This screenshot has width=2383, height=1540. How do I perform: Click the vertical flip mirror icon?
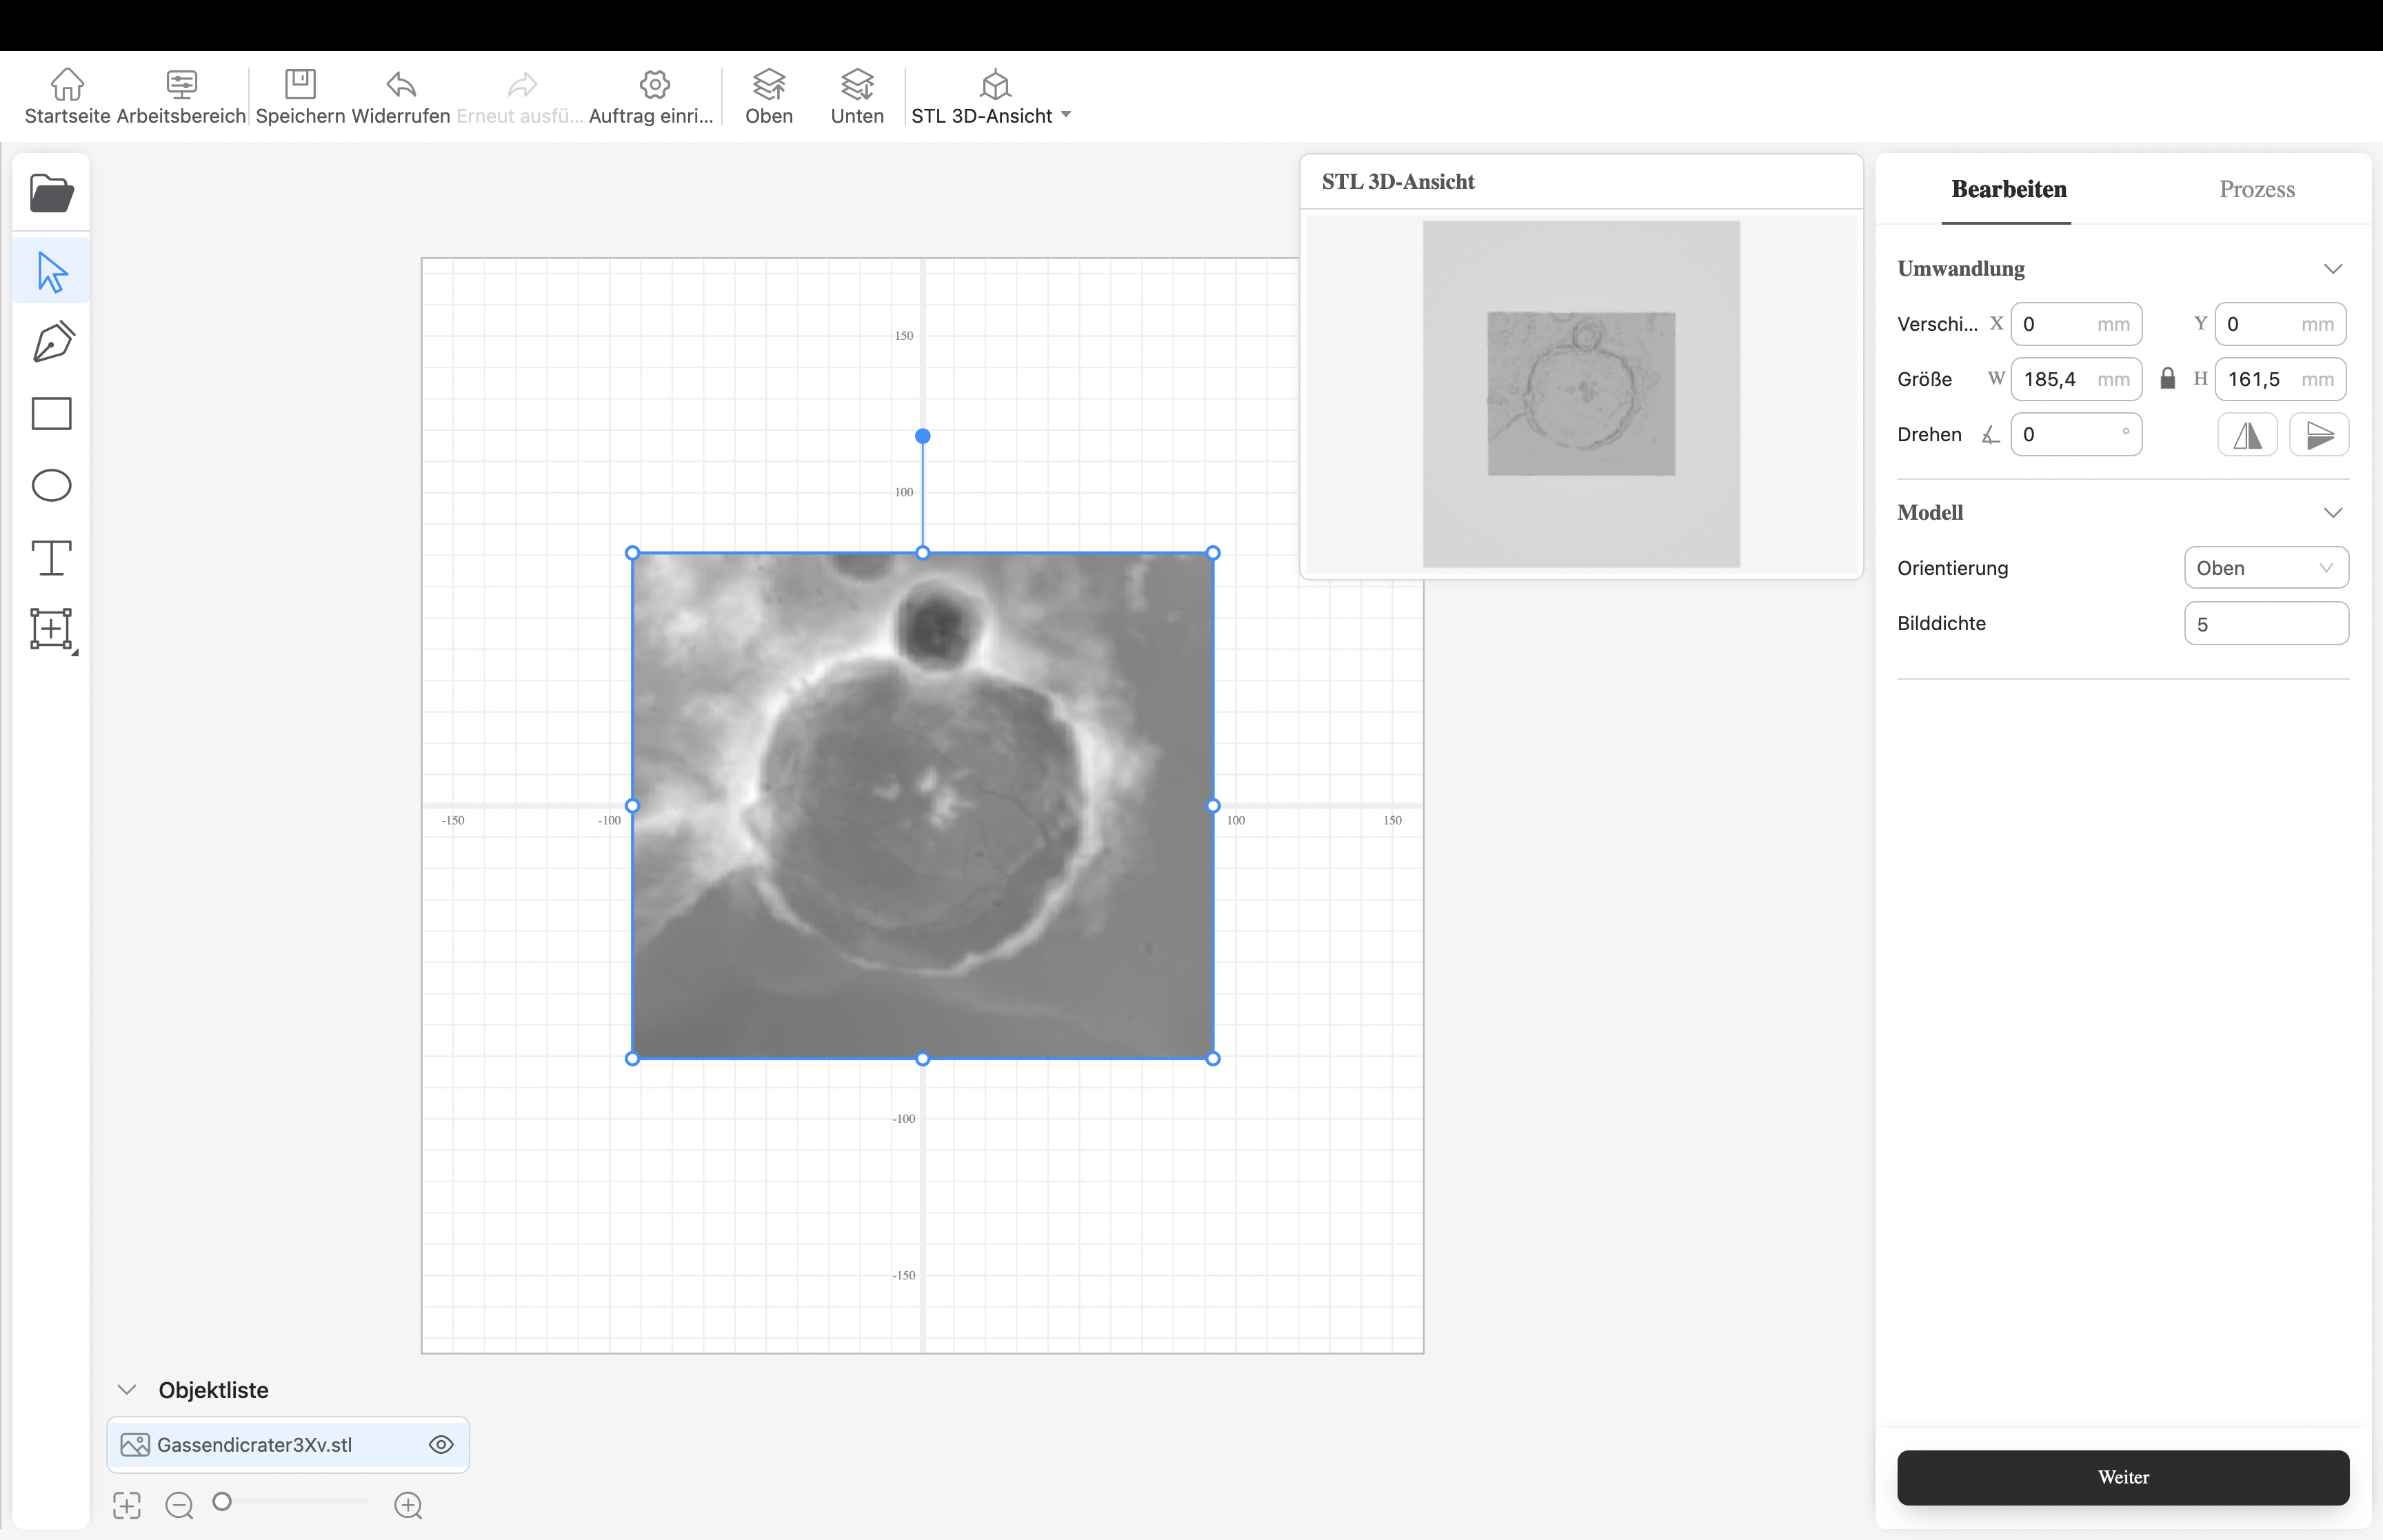(2319, 435)
